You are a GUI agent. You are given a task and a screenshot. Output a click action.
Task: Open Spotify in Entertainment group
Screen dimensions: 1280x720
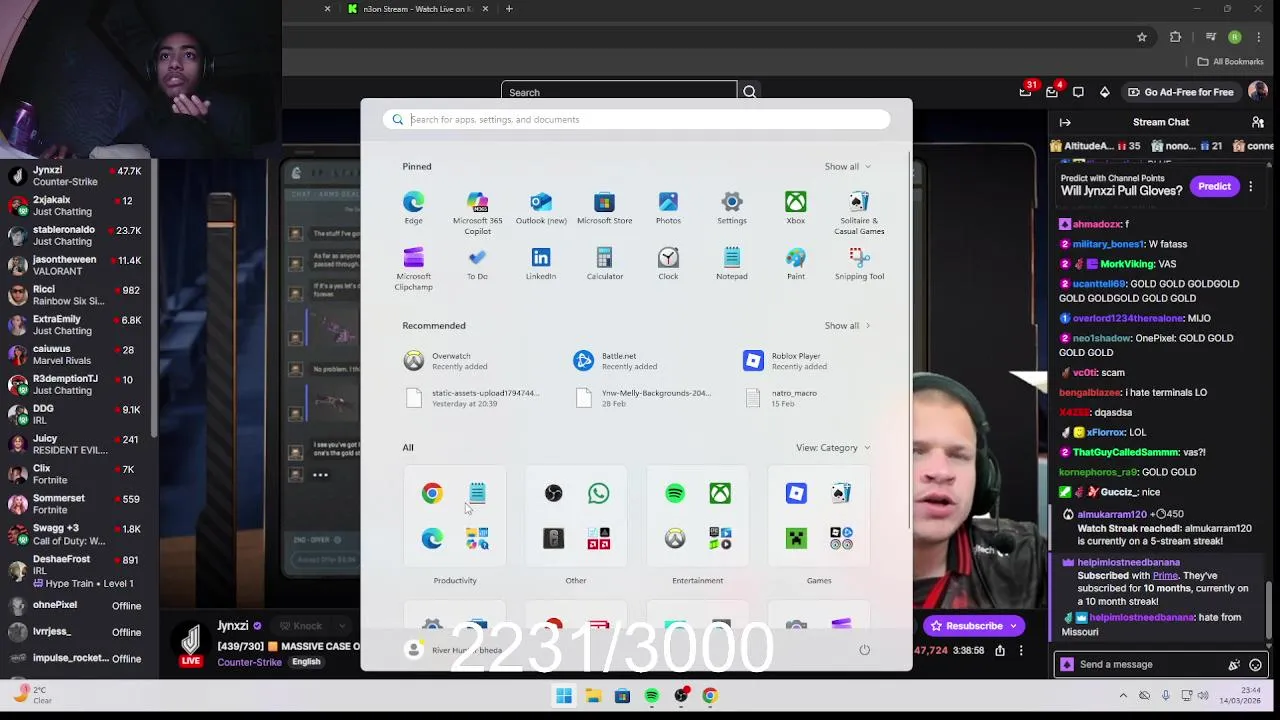[x=675, y=493]
